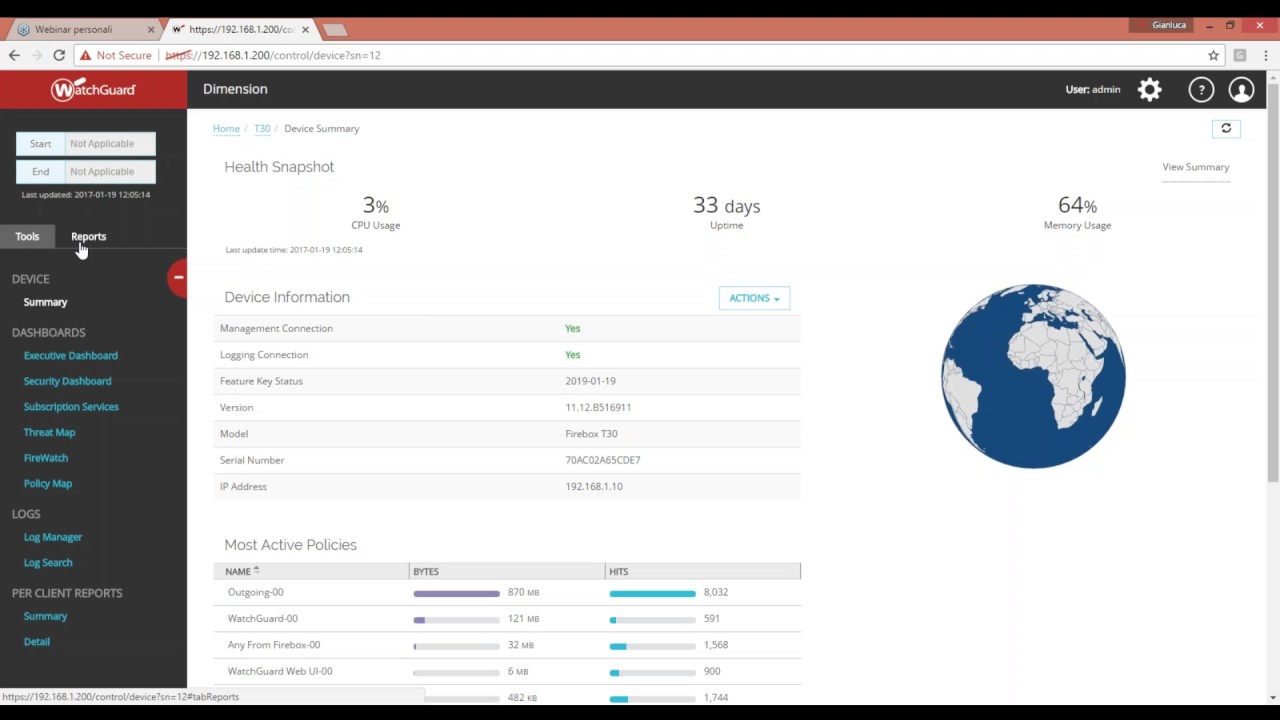This screenshot has width=1280, height=720.
Task: Select WatchGuard Web UI-00 policy
Action: click(x=280, y=672)
